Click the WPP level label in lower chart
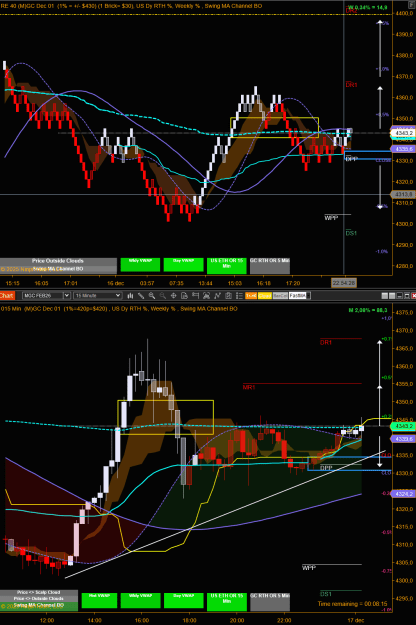The width and height of the screenshot is (416, 625). pyautogui.click(x=308, y=568)
